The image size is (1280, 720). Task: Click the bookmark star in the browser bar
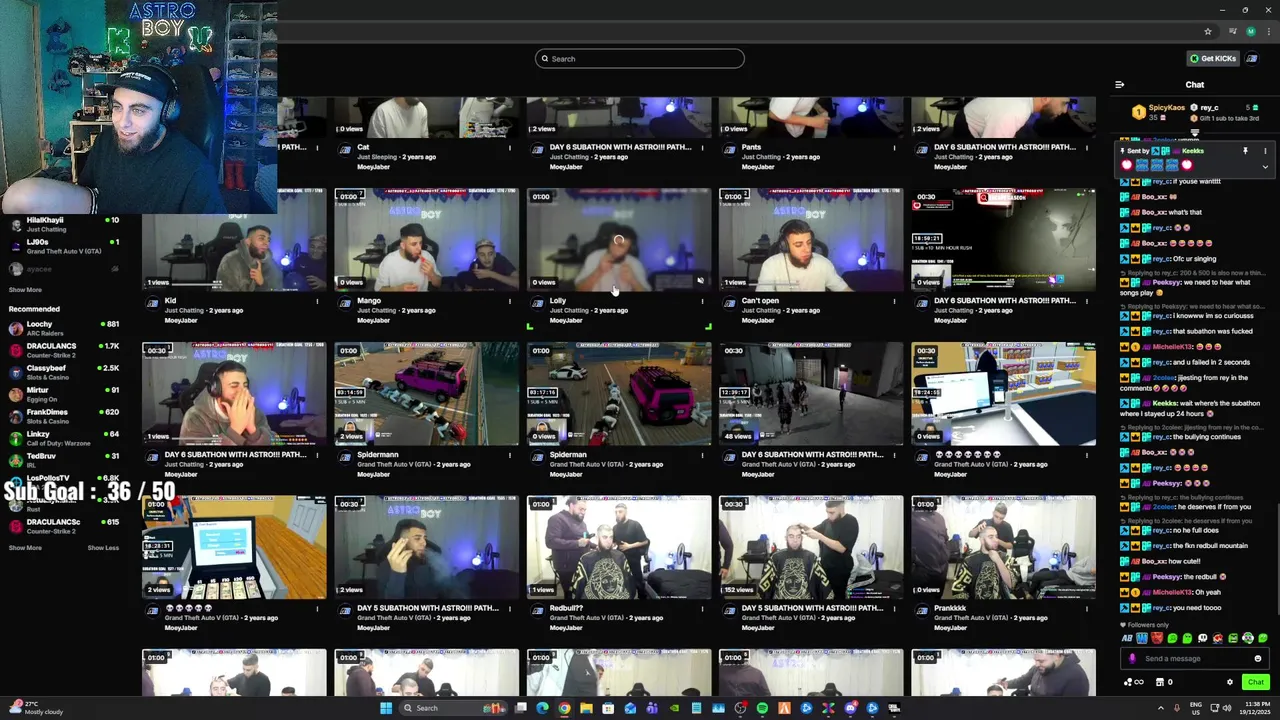tap(1208, 31)
